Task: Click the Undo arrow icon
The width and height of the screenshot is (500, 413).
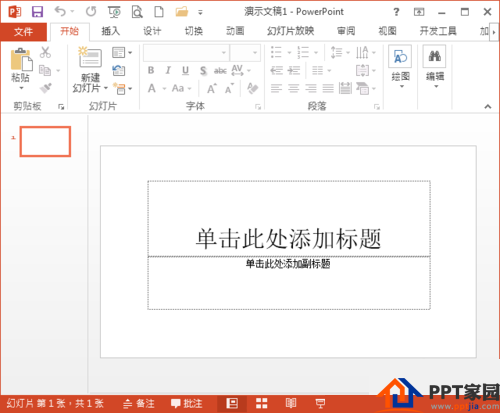Action: tap(60, 12)
